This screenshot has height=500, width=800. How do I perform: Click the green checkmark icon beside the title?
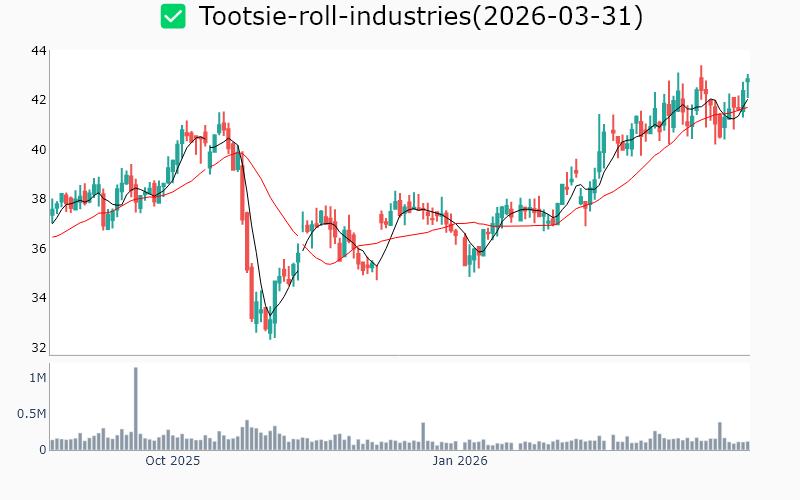pos(173,17)
